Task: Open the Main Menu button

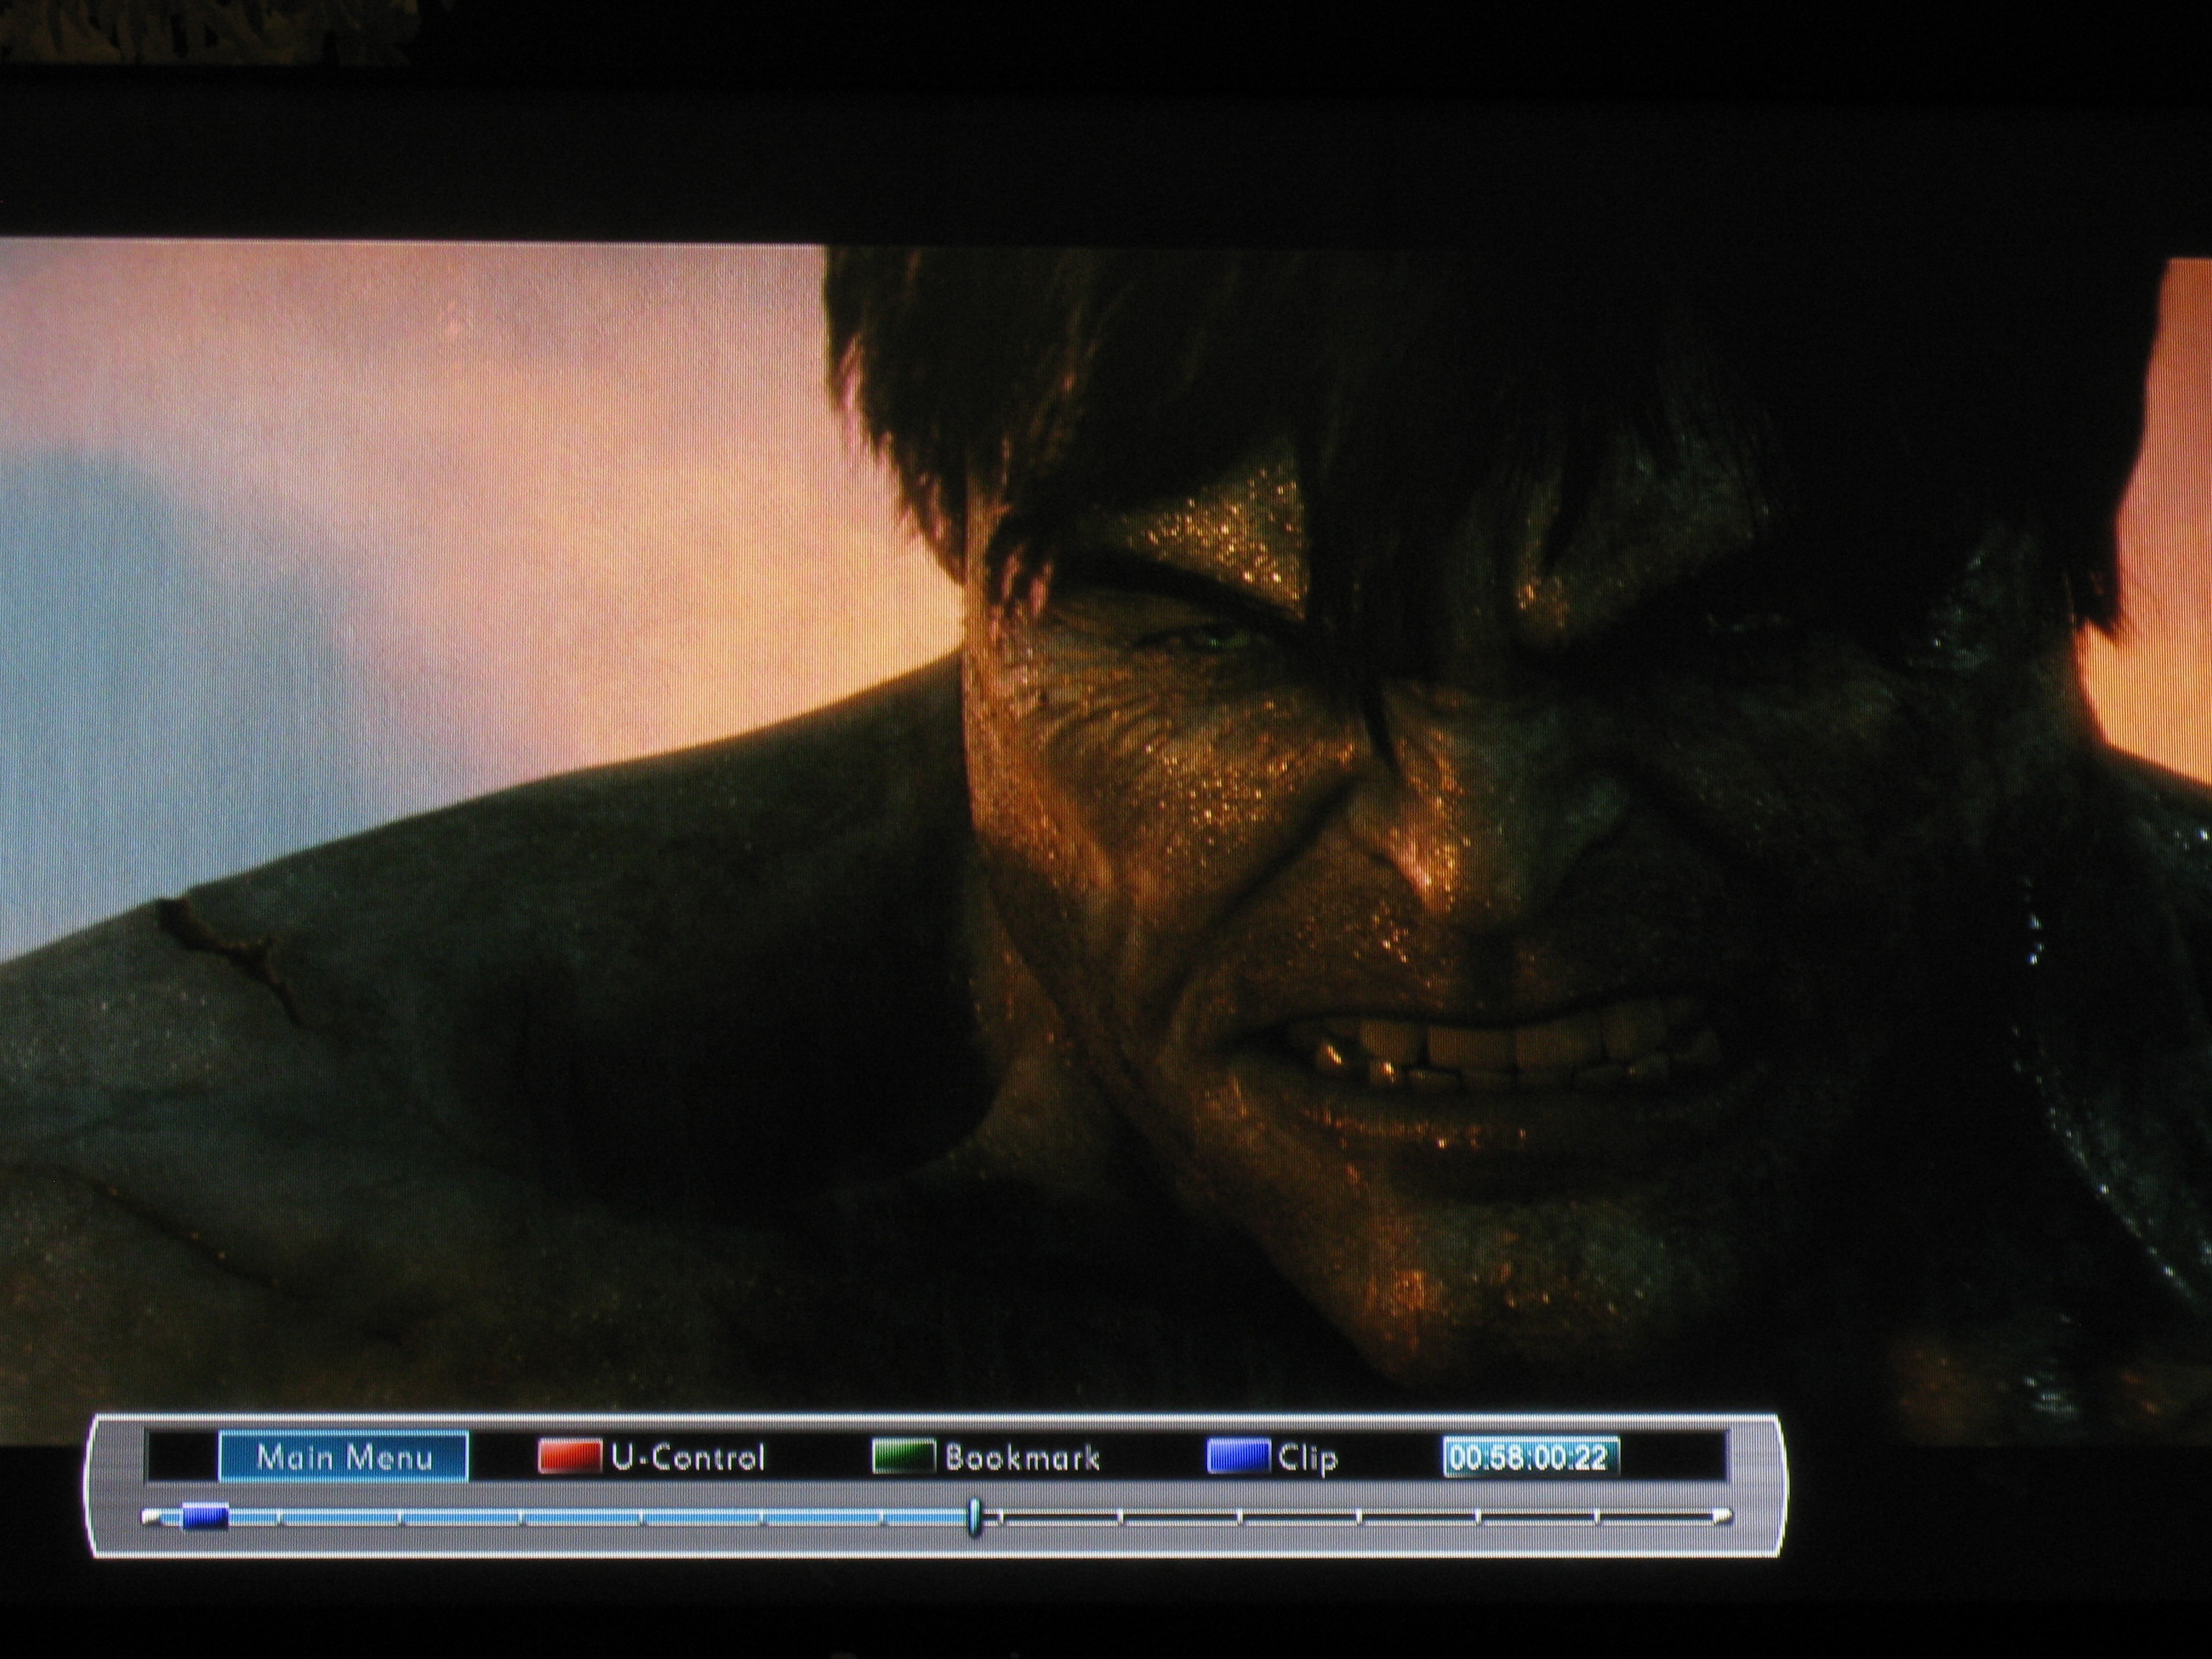Action: point(343,1456)
